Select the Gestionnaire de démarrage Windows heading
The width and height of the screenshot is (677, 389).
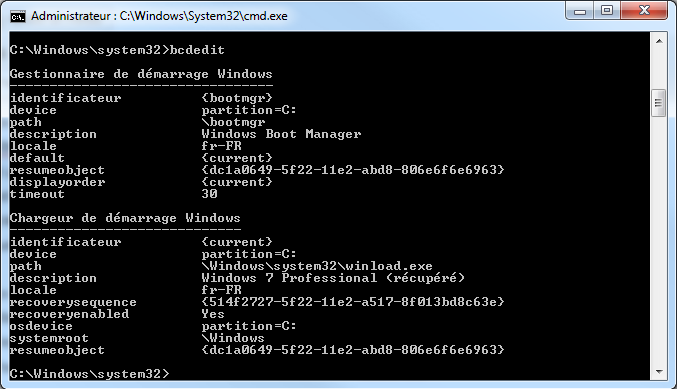(141, 74)
